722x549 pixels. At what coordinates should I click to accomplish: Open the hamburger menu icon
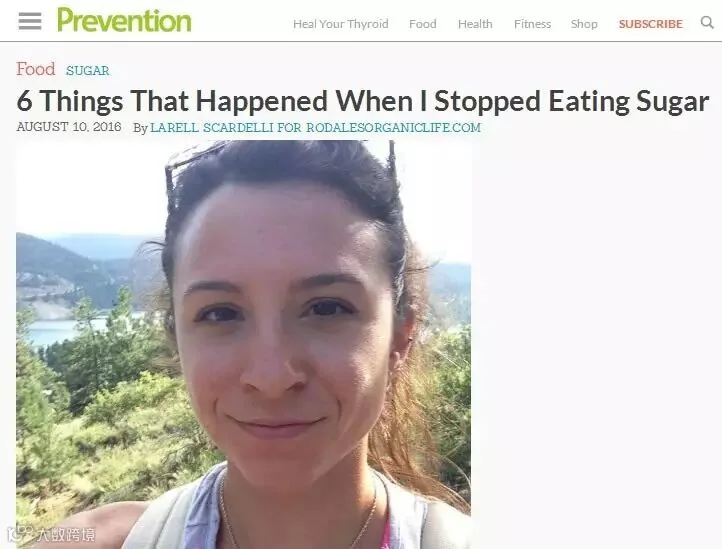coord(30,21)
